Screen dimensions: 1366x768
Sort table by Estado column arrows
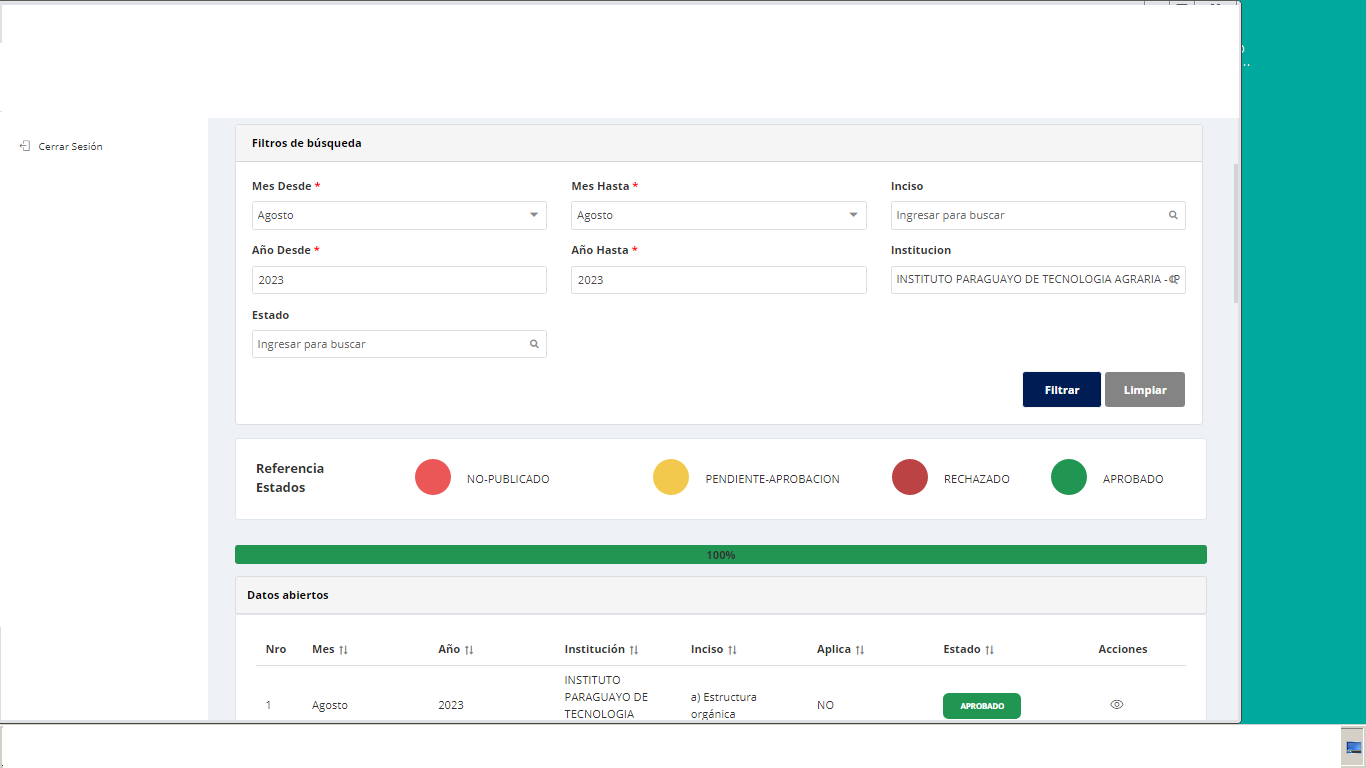click(990, 650)
